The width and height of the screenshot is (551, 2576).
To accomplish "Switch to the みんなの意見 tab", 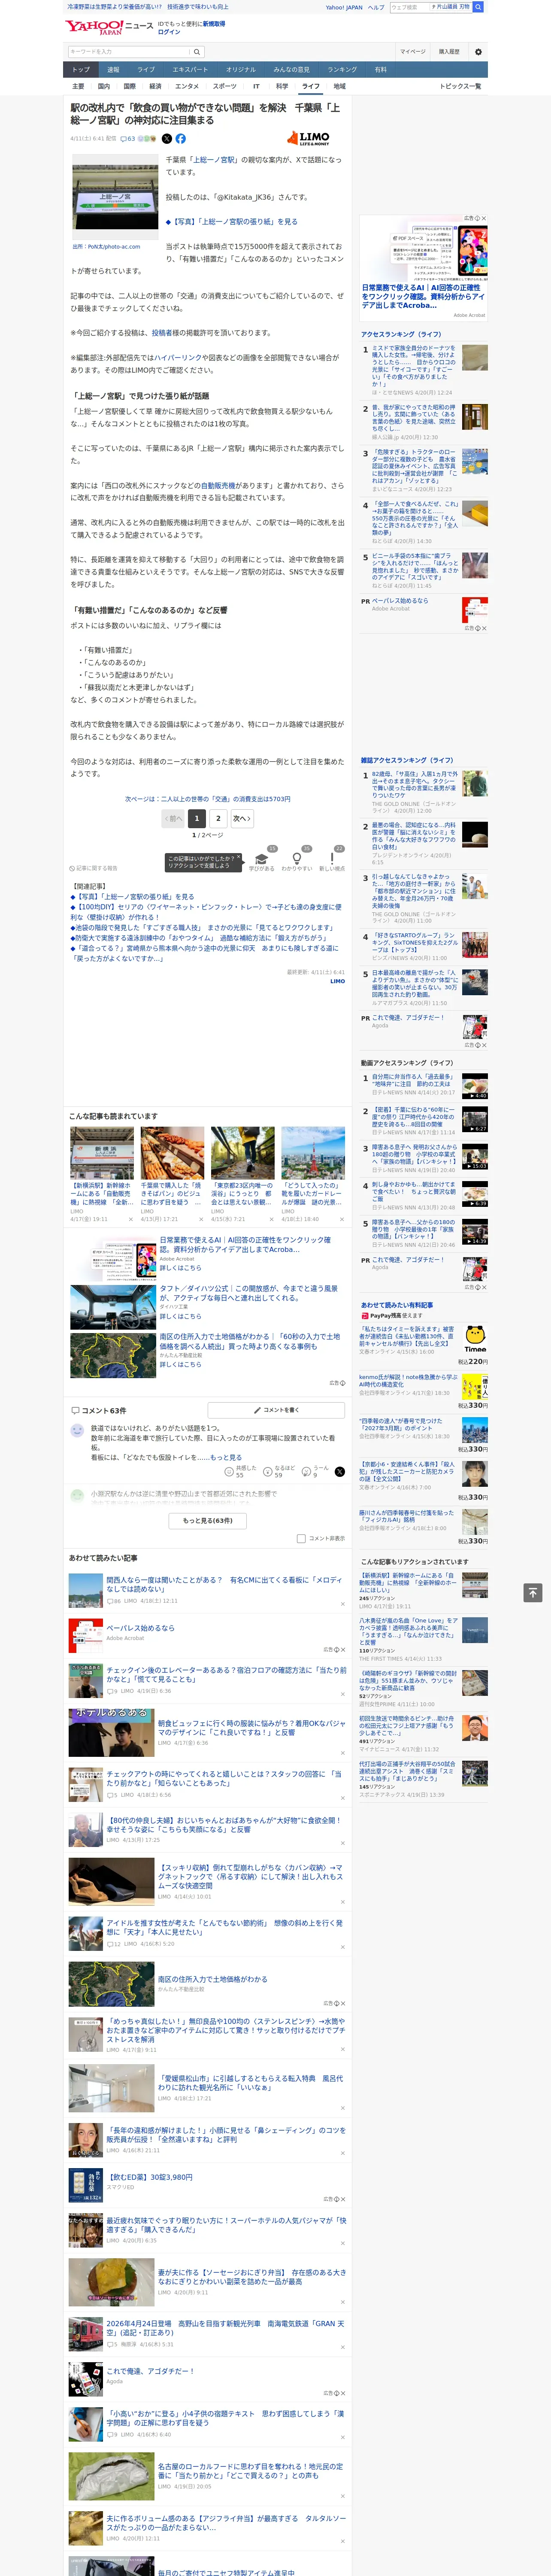I will click(x=292, y=70).
